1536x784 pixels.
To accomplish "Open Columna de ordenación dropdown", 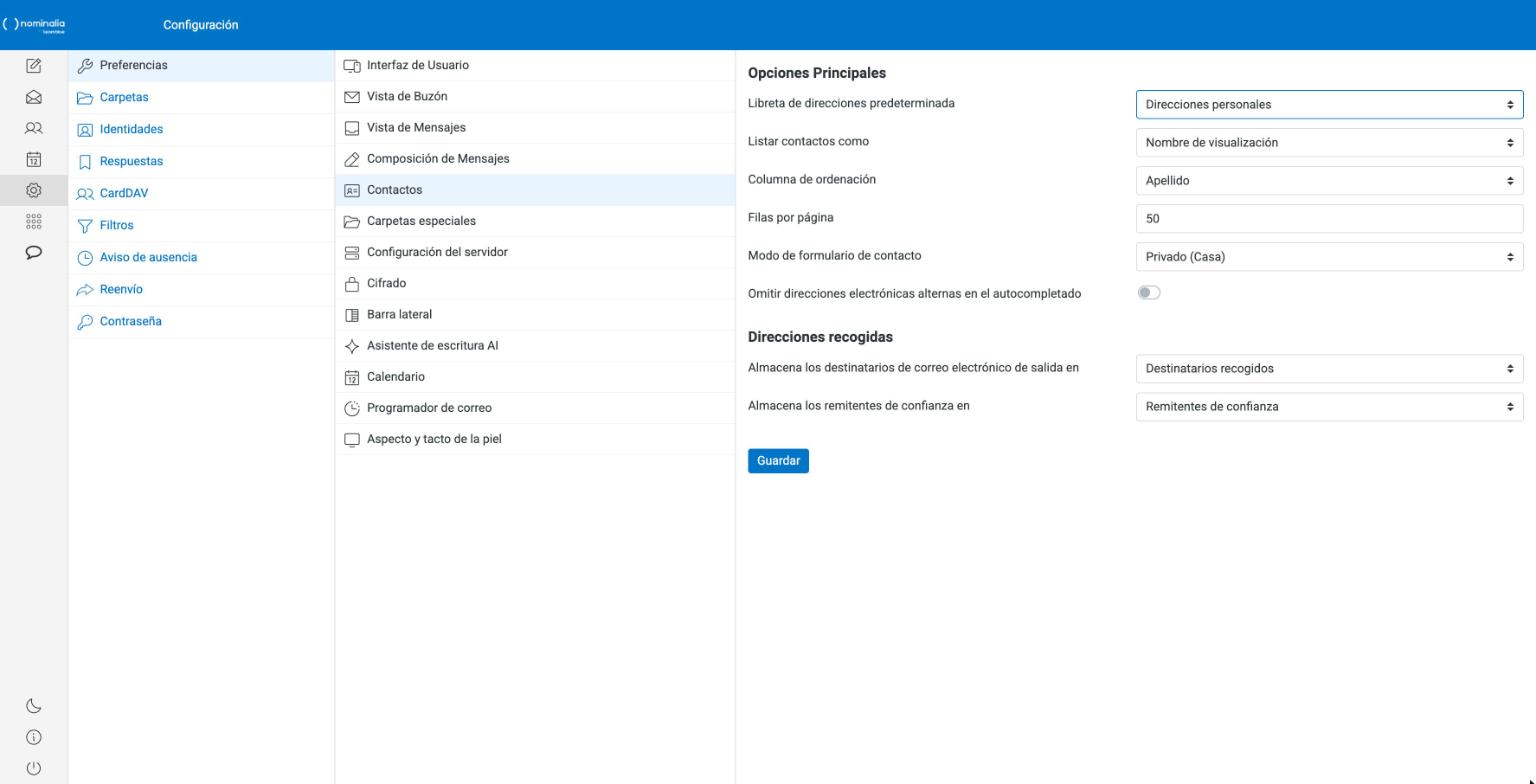I will coord(1329,180).
